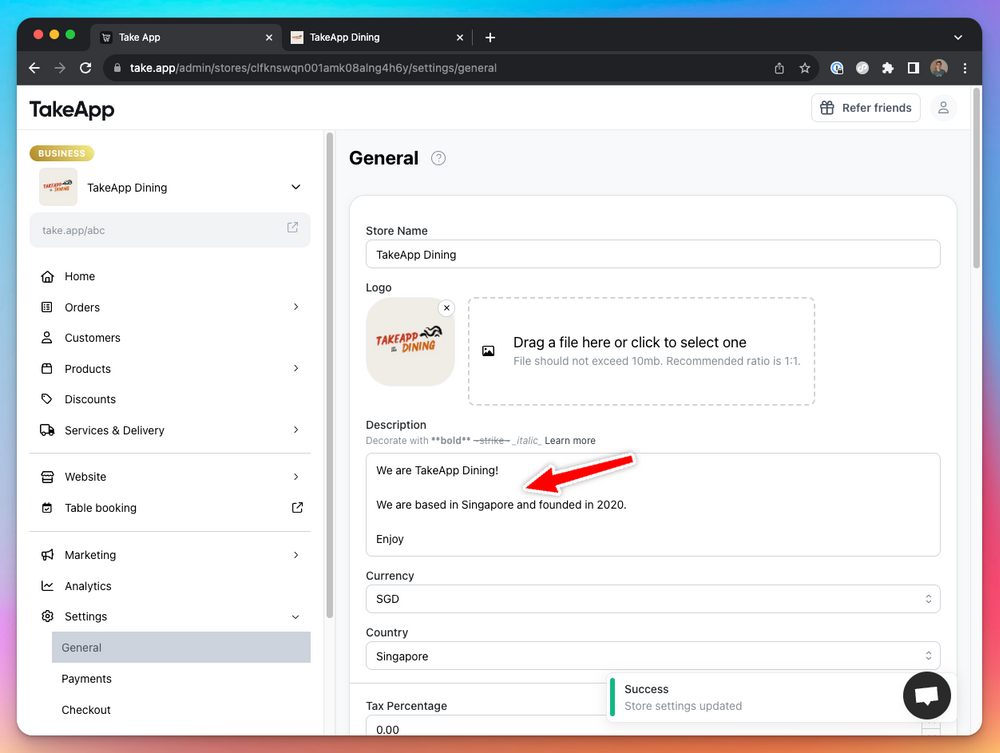The image size is (1000, 753).
Task: Click the TakeApp logo
Action: click(x=72, y=110)
